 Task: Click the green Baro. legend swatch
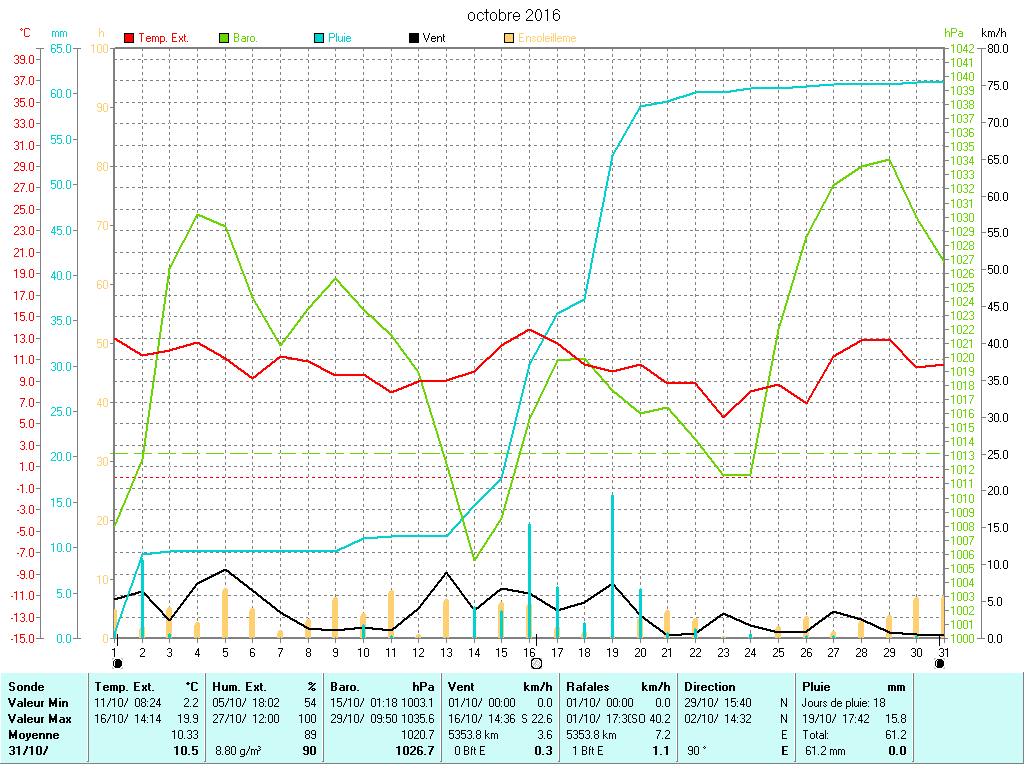[x=224, y=38]
